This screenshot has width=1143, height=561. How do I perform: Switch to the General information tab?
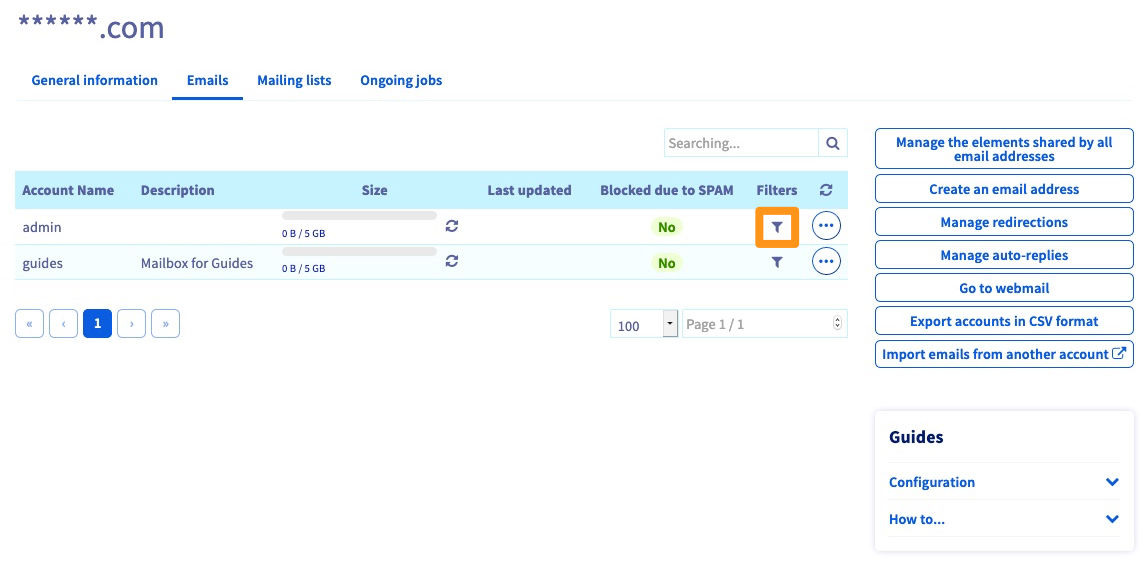click(94, 80)
